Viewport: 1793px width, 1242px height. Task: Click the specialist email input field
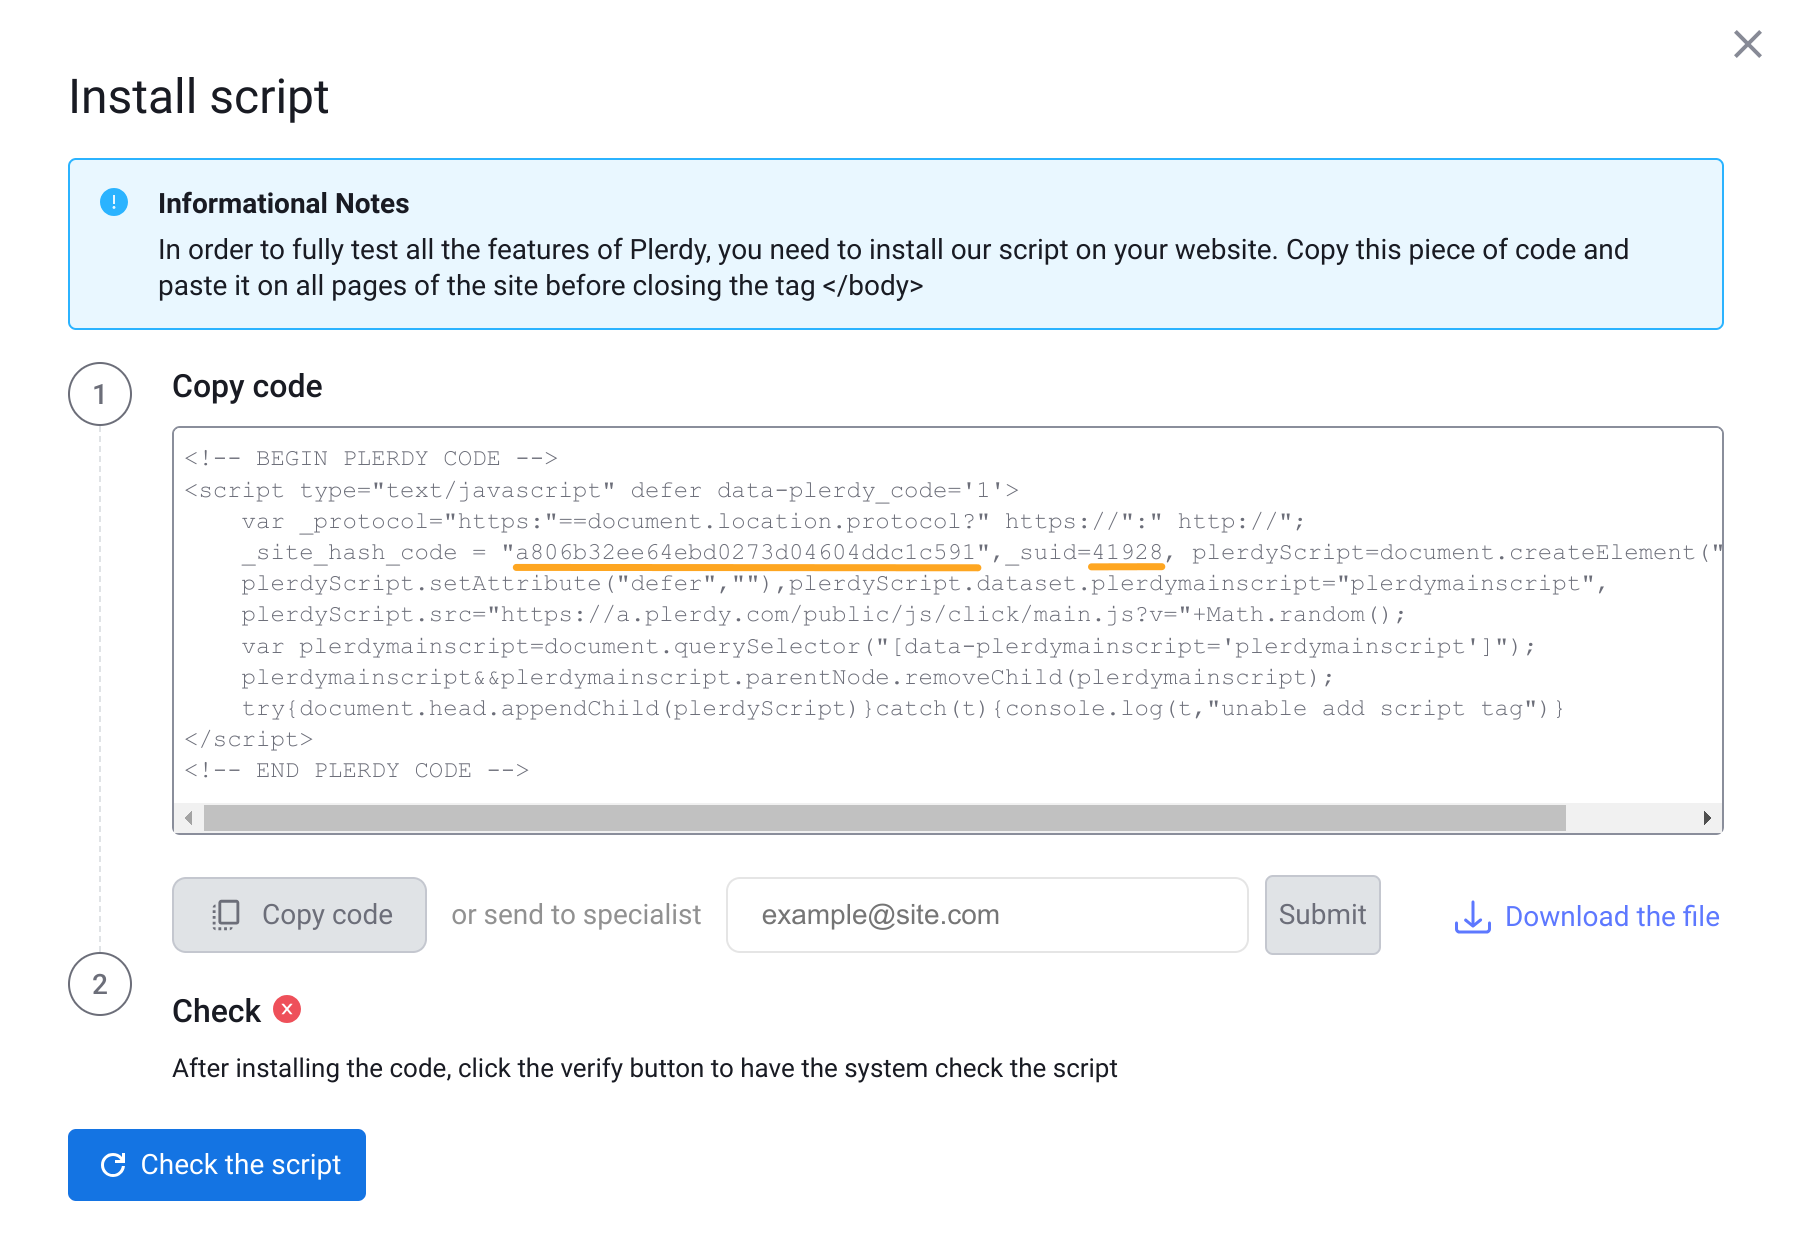987,914
